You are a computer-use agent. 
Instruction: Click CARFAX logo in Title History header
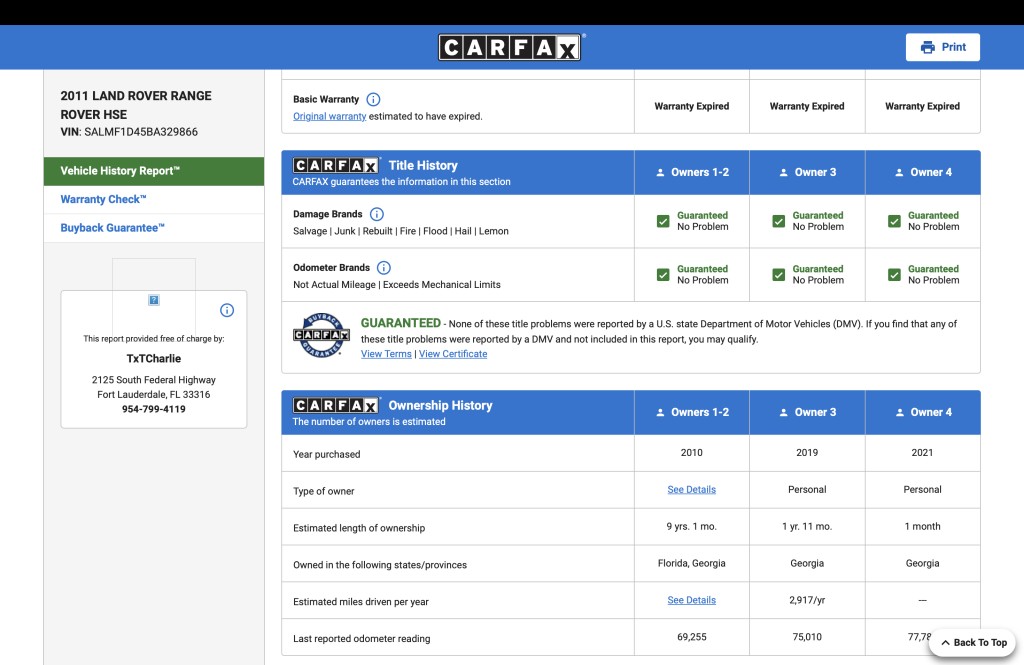click(336, 165)
